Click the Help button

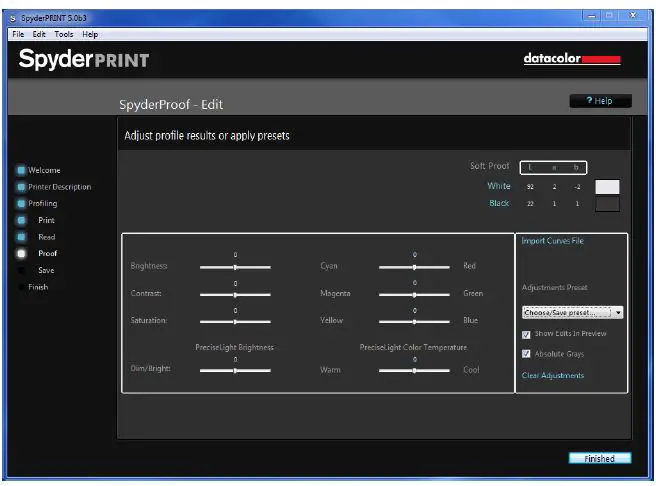[x=600, y=101]
